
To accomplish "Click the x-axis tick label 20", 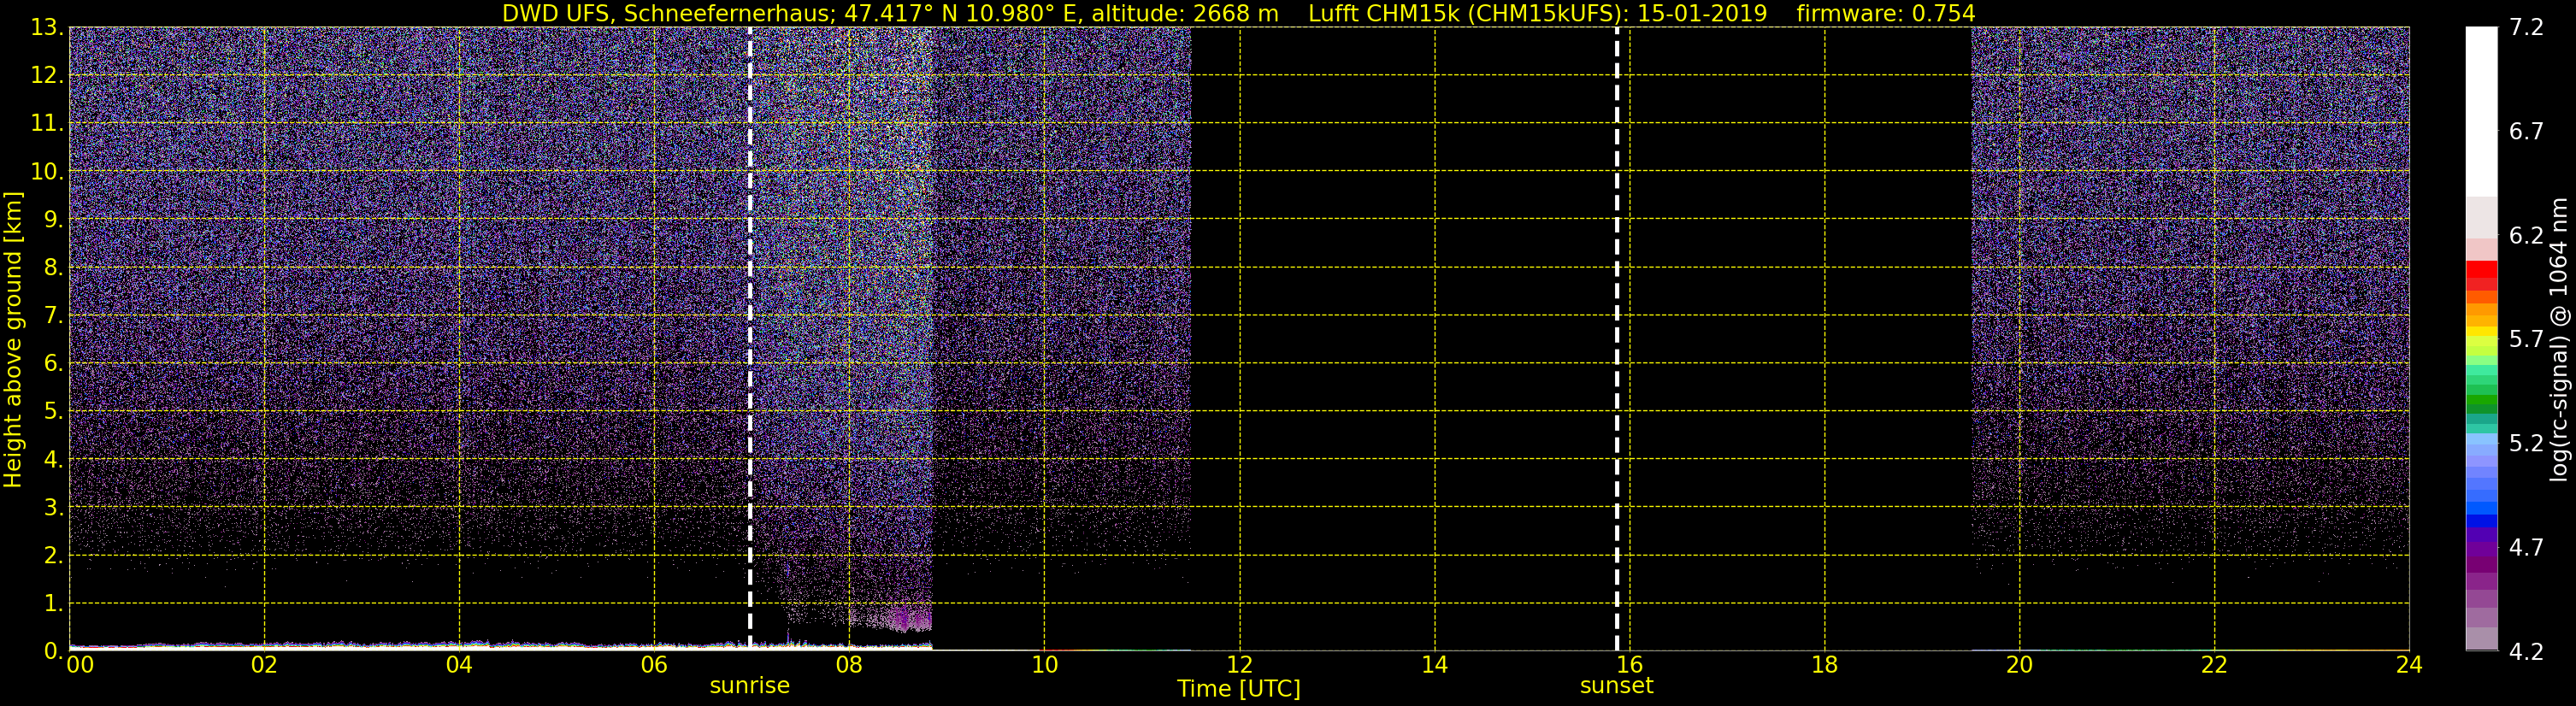I will click(x=2019, y=664).
